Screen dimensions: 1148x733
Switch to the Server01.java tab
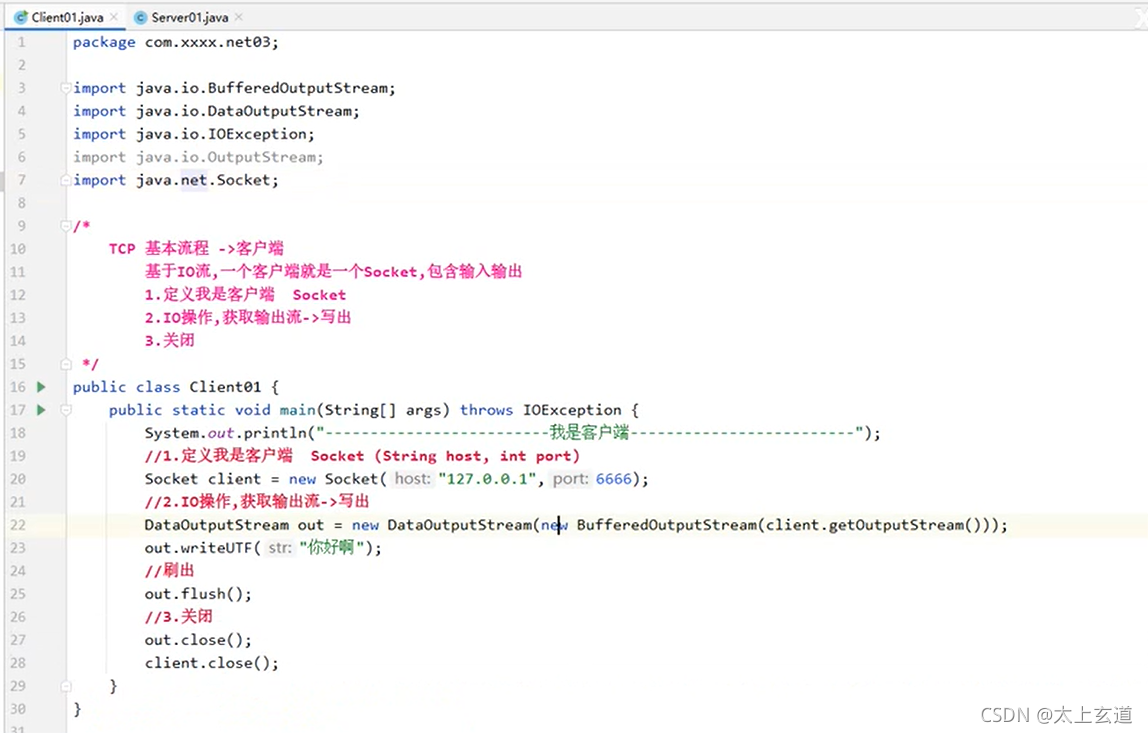[x=188, y=17]
